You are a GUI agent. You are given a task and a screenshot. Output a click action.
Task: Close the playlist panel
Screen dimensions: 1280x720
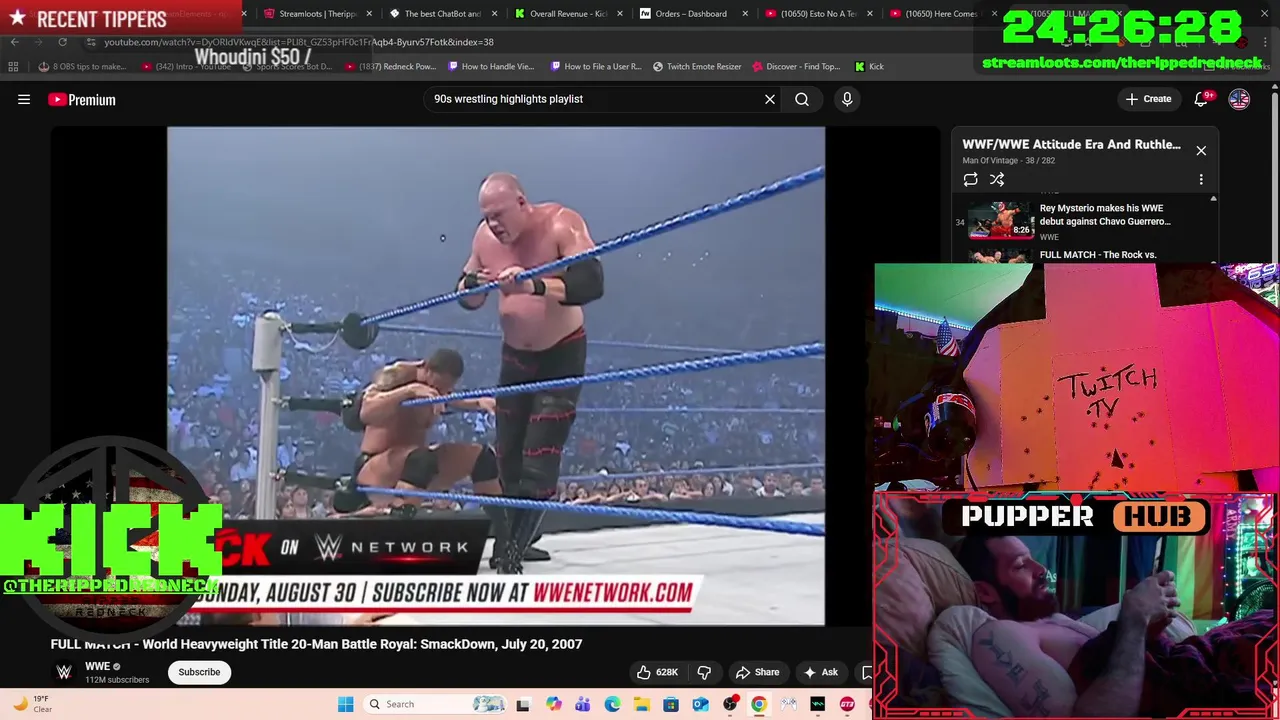[1201, 151]
